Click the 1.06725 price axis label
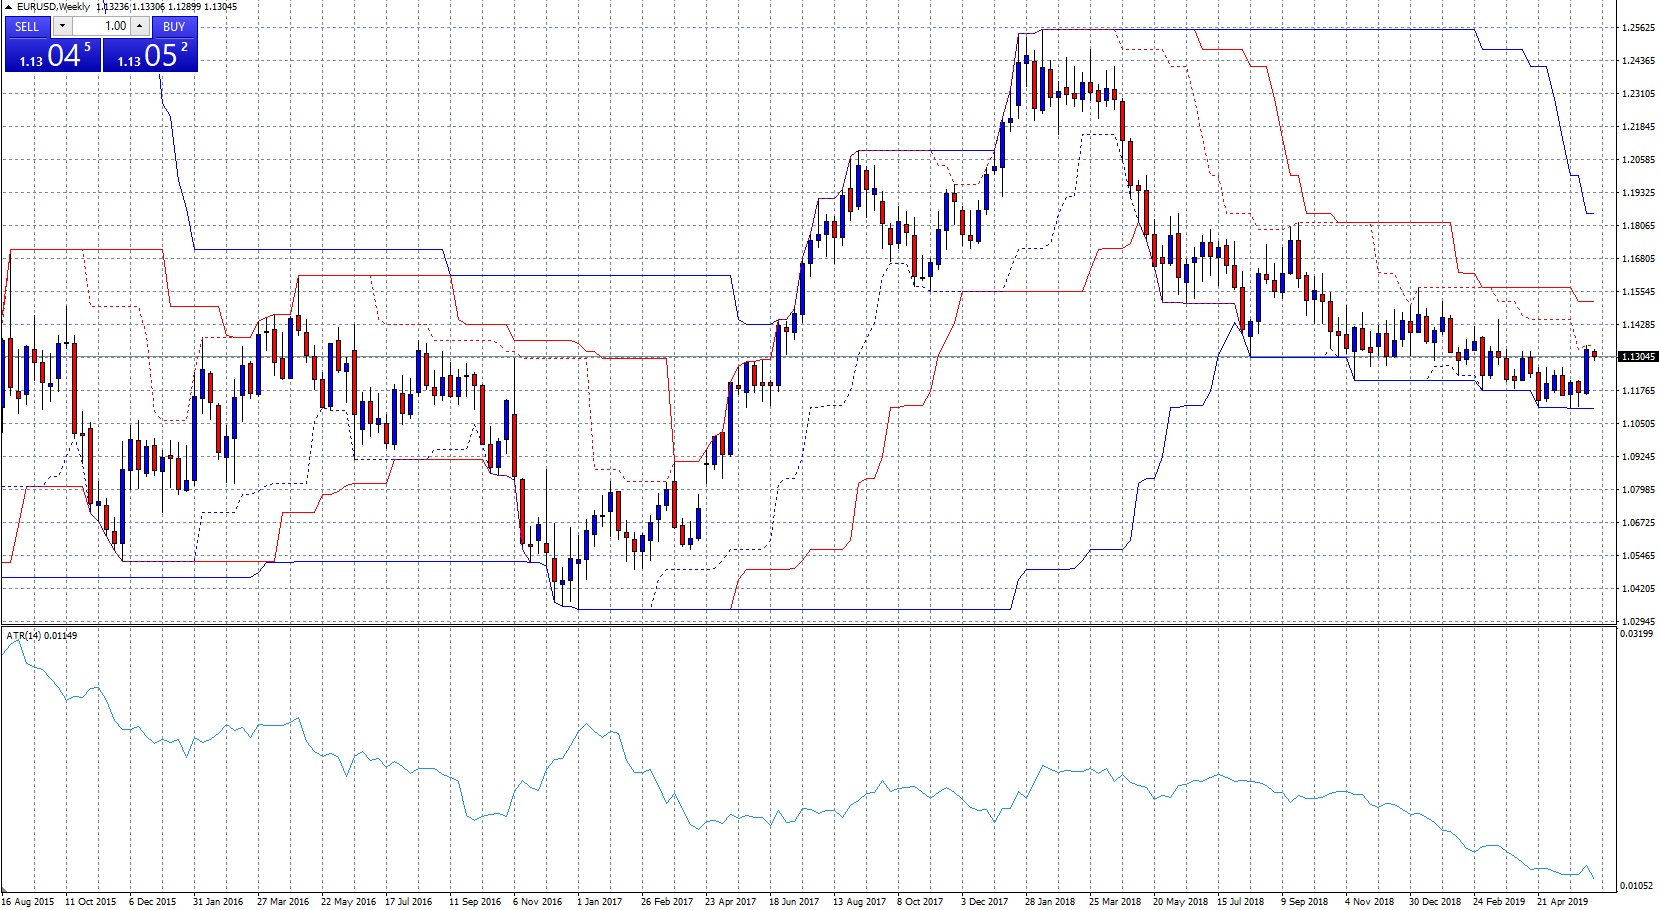Screen dimensions: 1659x910 [1638, 523]
